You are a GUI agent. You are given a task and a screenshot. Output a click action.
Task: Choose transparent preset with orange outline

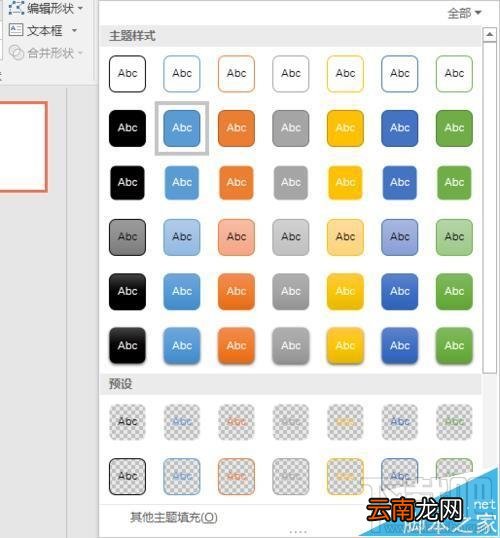[236, 477]
